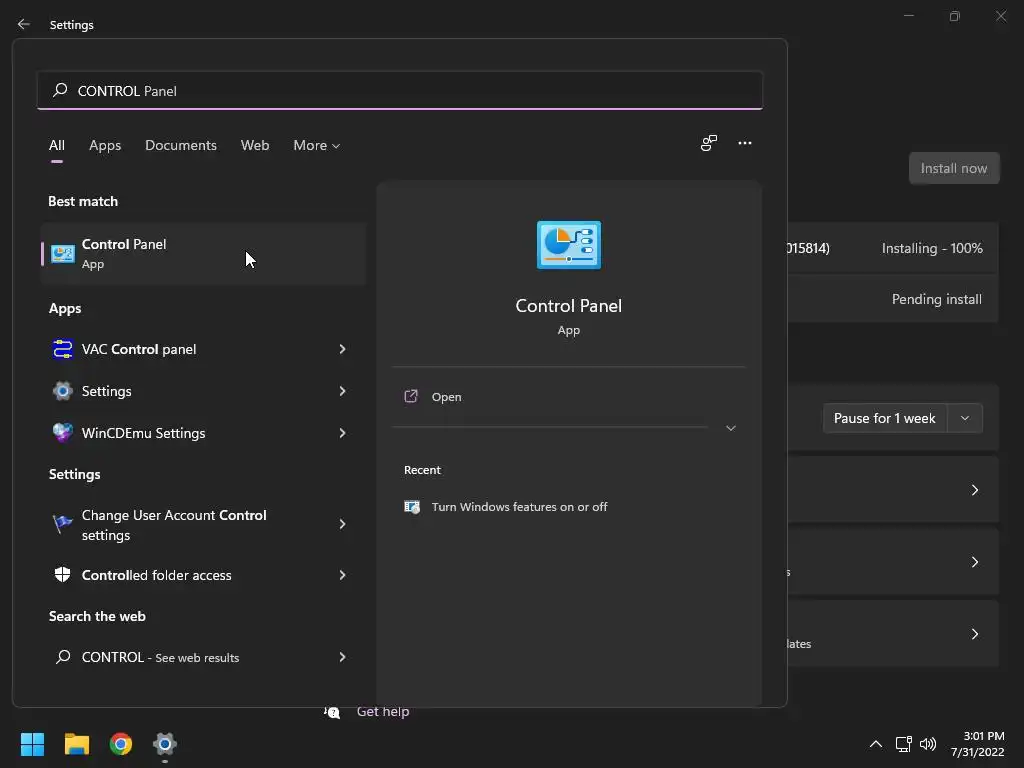The image size is (1024, 768).
Task: Click the Controlled folder access shield icon
Action: 63,575
